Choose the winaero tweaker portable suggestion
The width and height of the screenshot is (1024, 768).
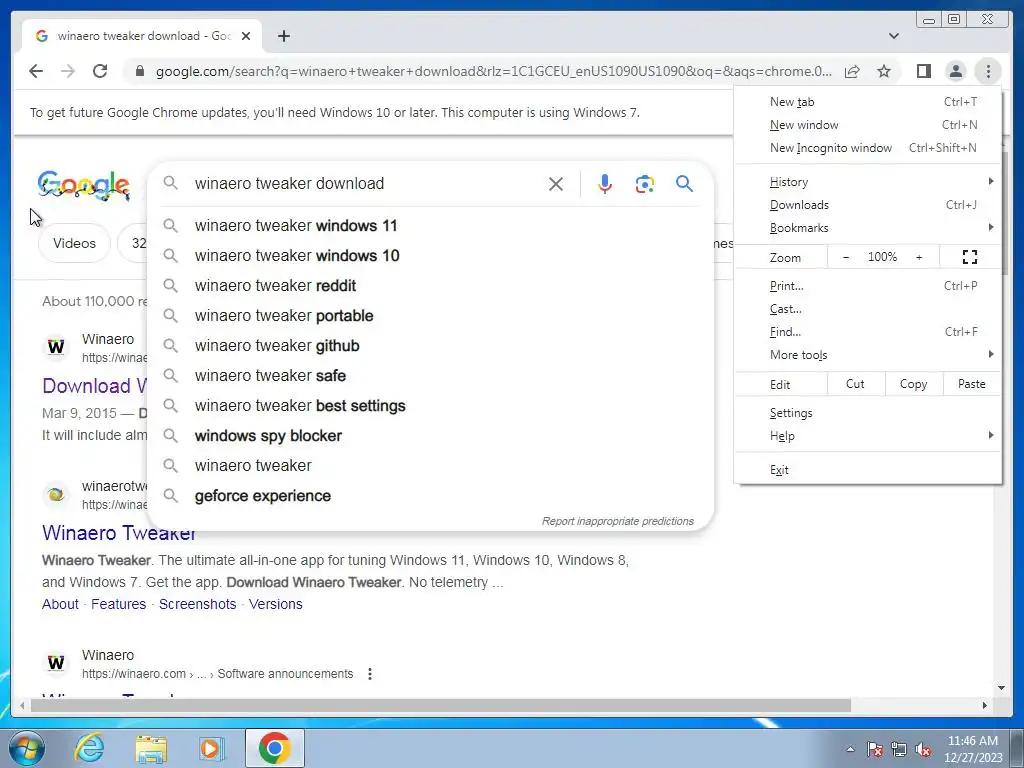pos(430,315)
